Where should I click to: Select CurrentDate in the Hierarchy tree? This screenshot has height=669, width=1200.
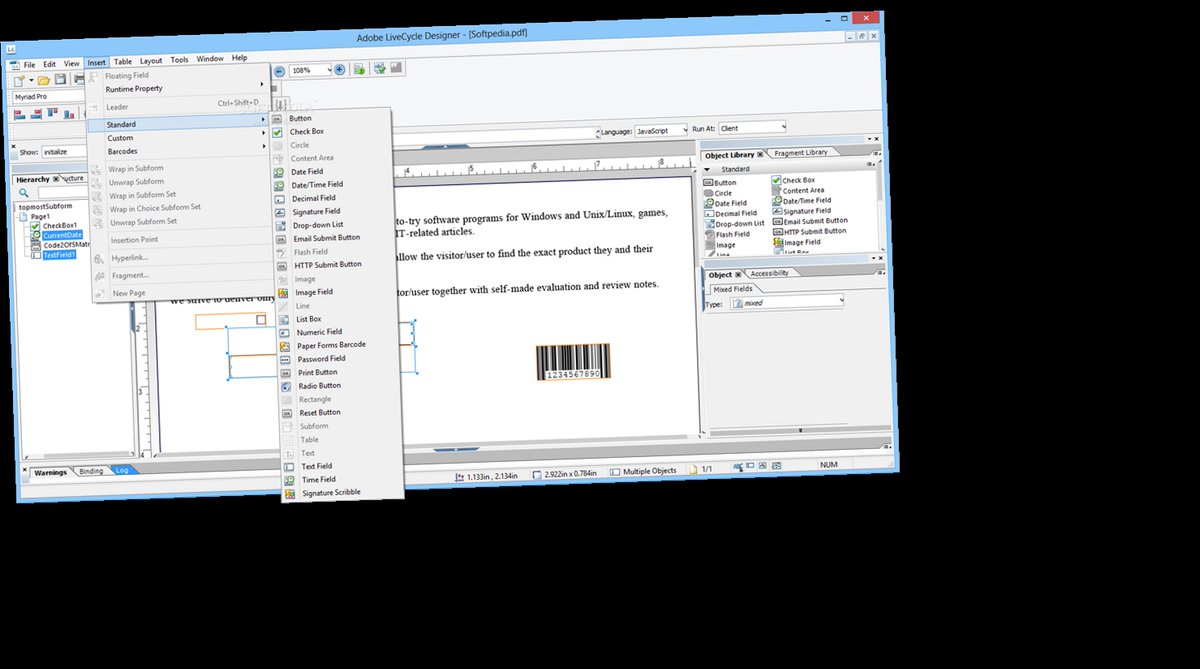pos(63,235)
